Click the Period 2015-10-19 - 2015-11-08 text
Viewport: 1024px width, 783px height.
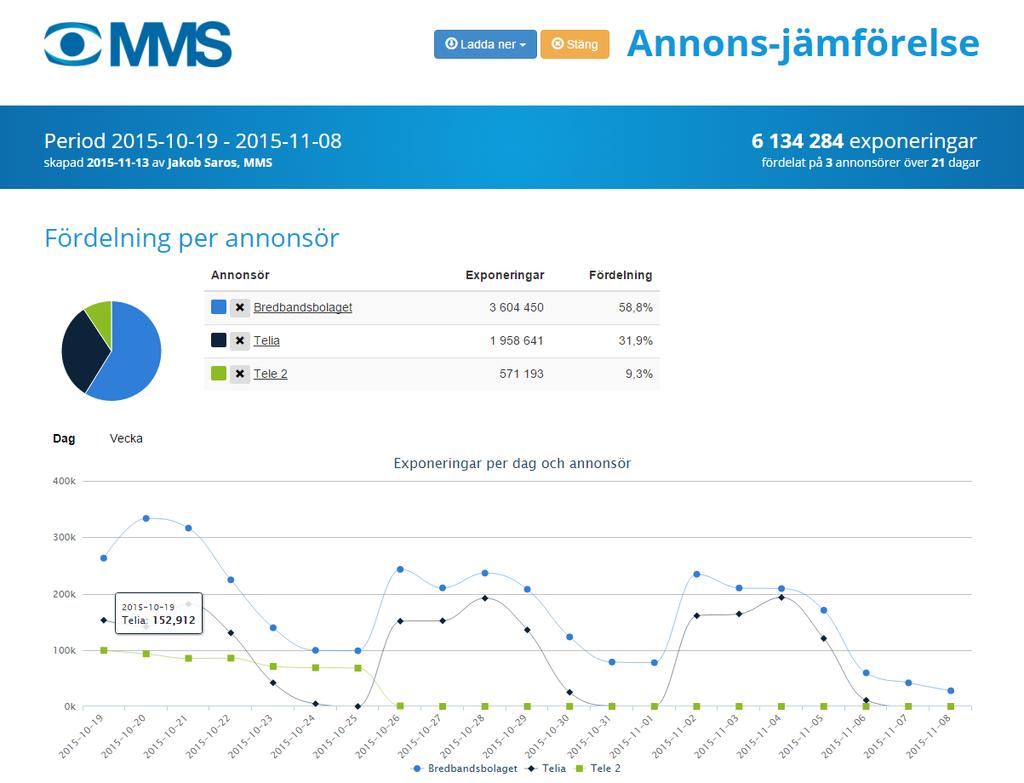click(x=193, y=140)
